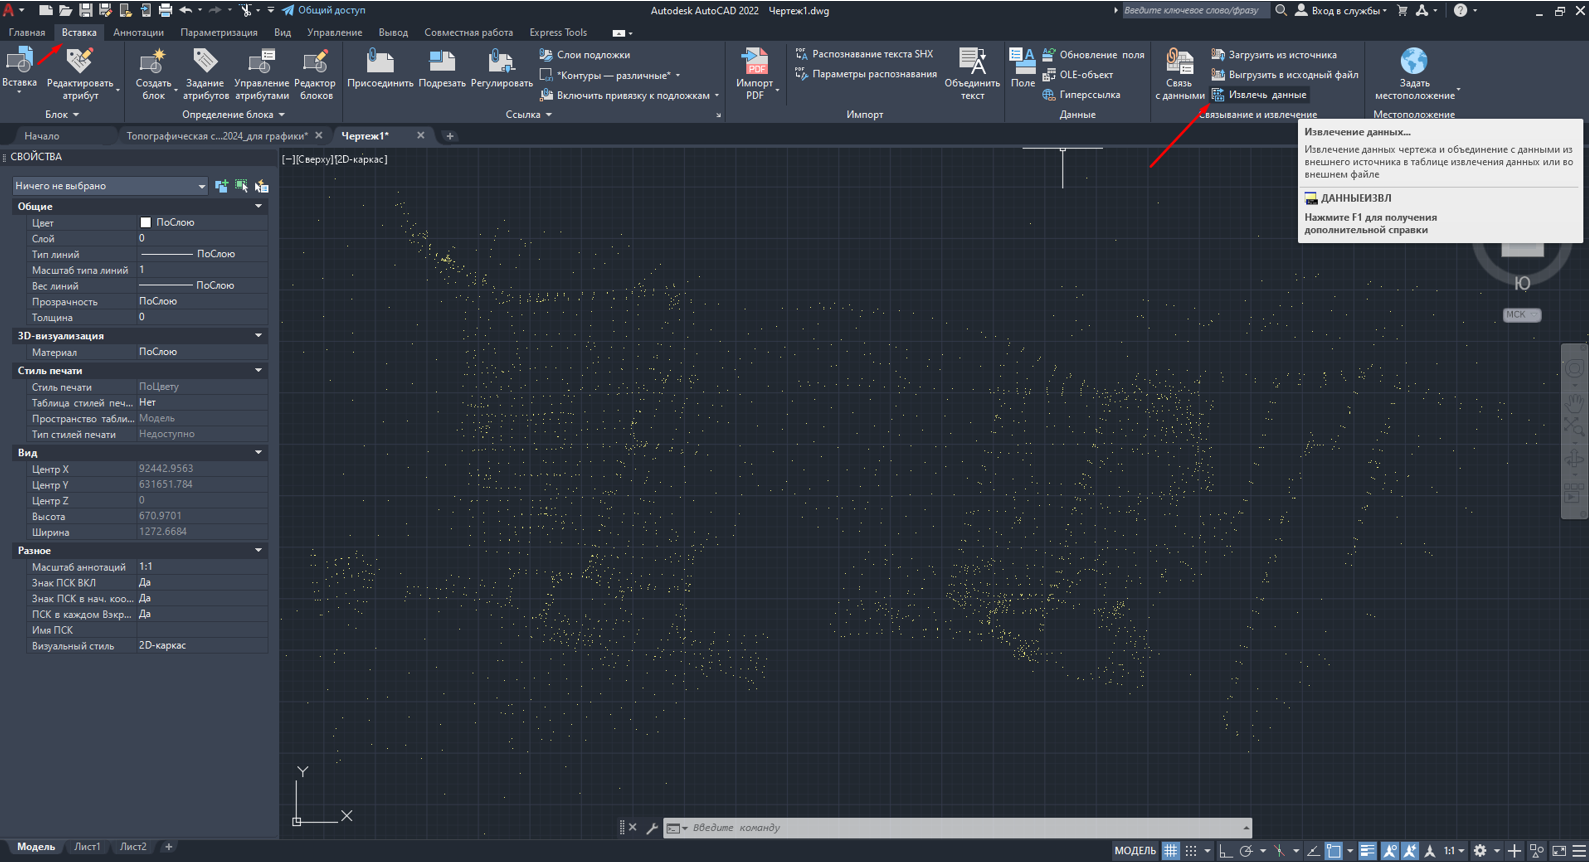Screen dimensions: 1589x862
Task: Open the Лист1 layout tab
Action: (x=87, y=847)
